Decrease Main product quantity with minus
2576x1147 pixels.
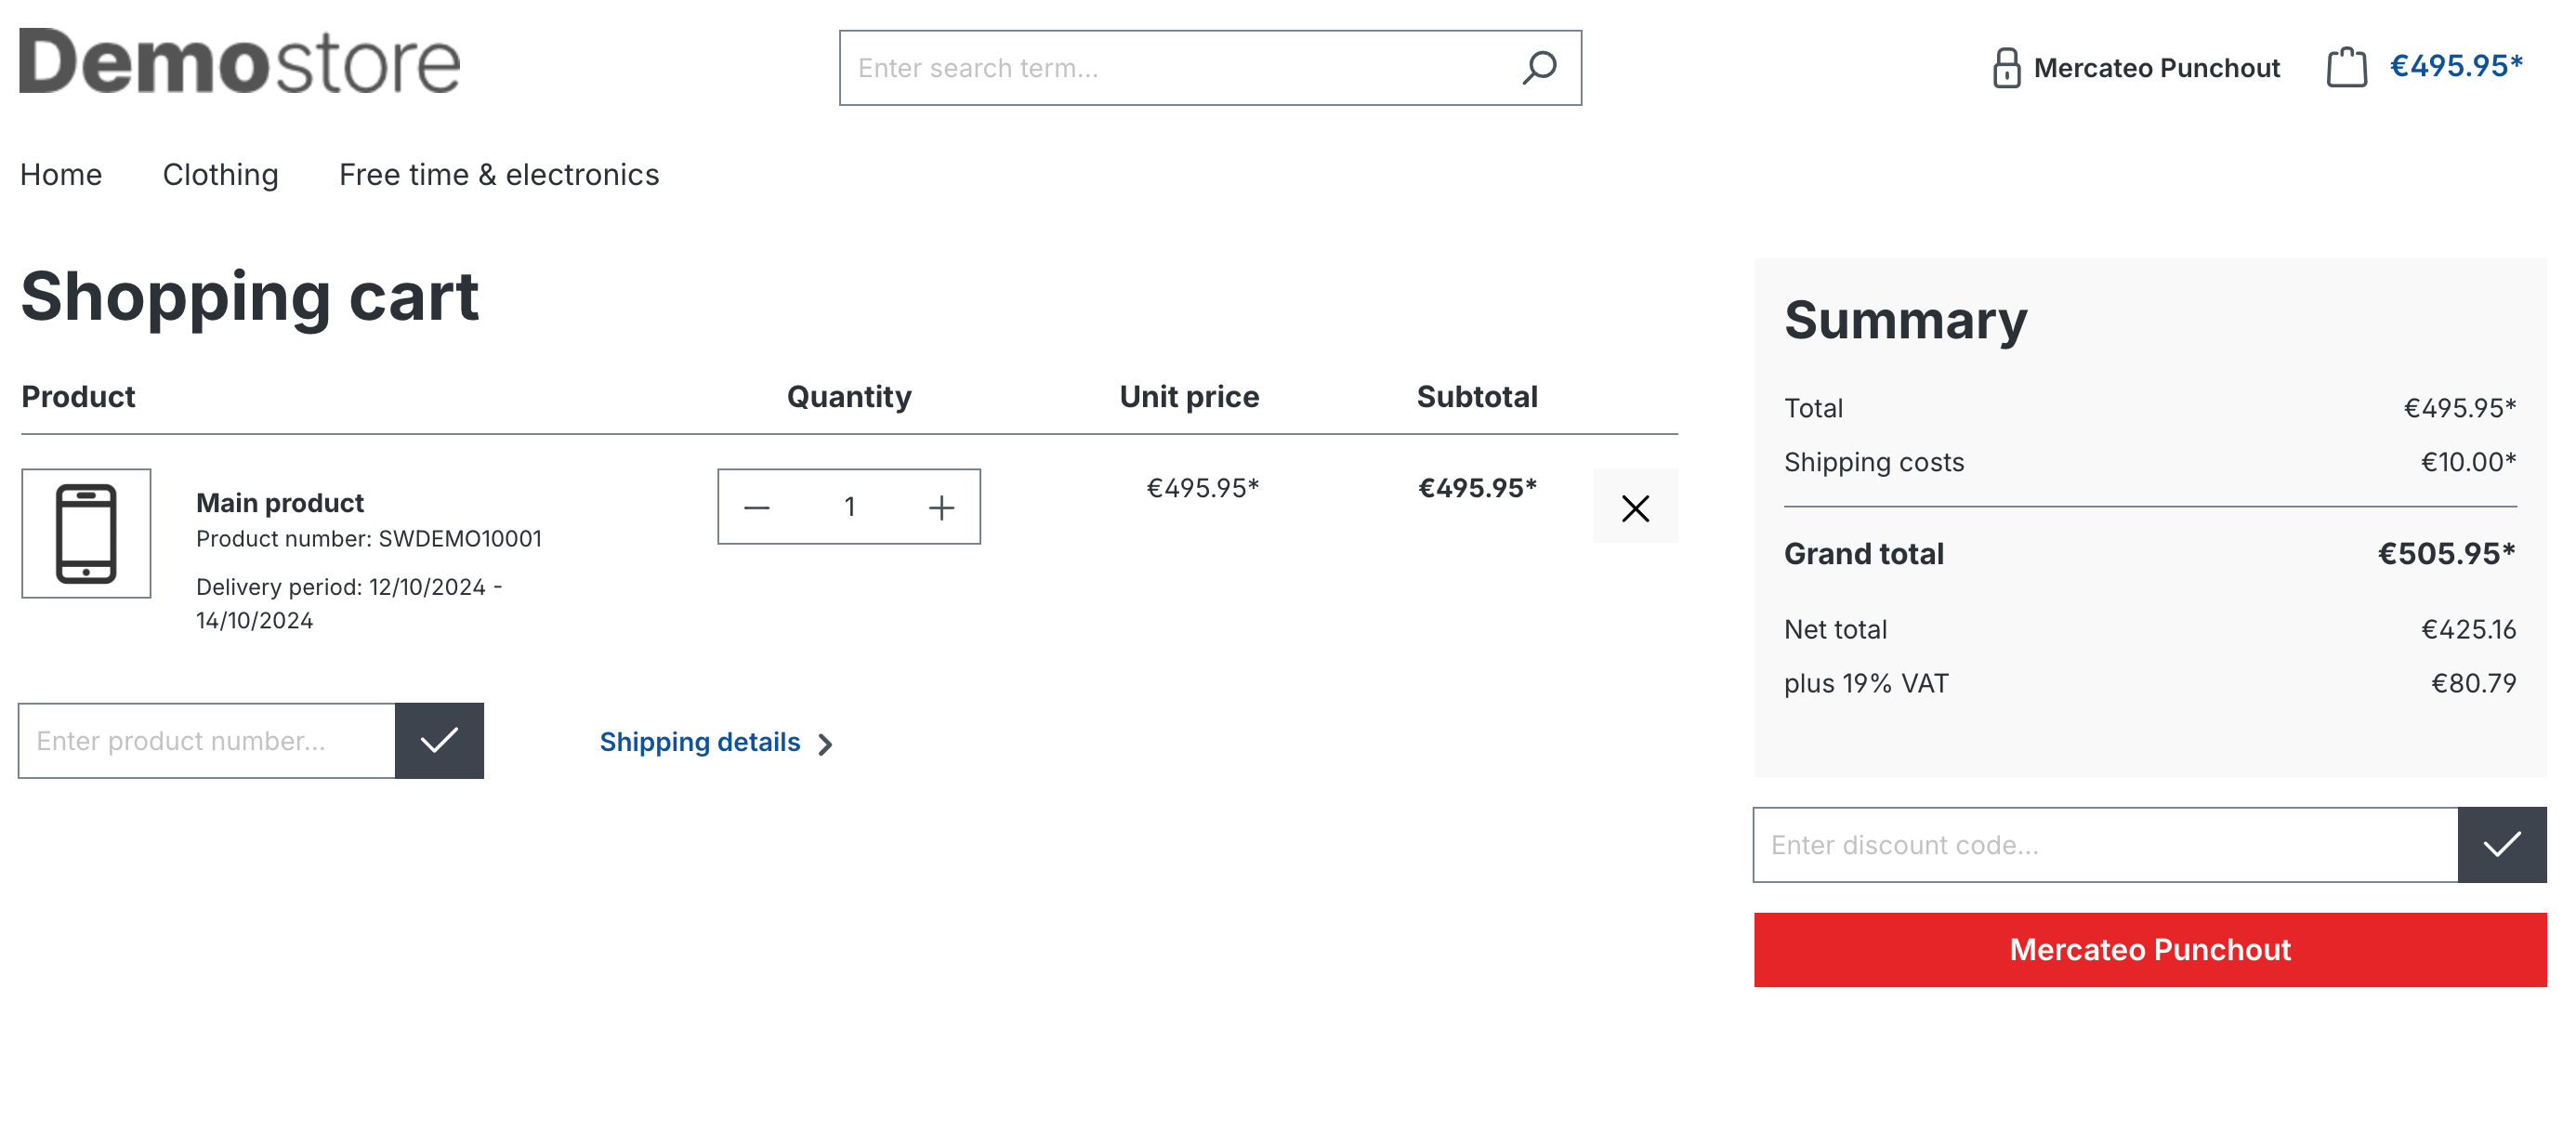757,507
